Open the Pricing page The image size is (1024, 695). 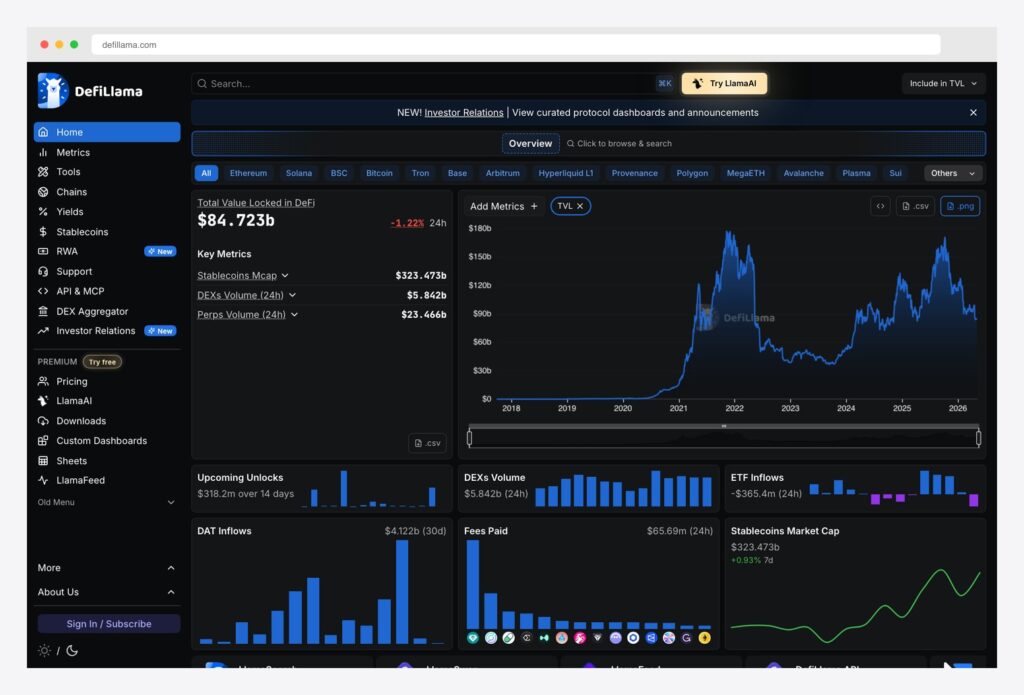106,381
